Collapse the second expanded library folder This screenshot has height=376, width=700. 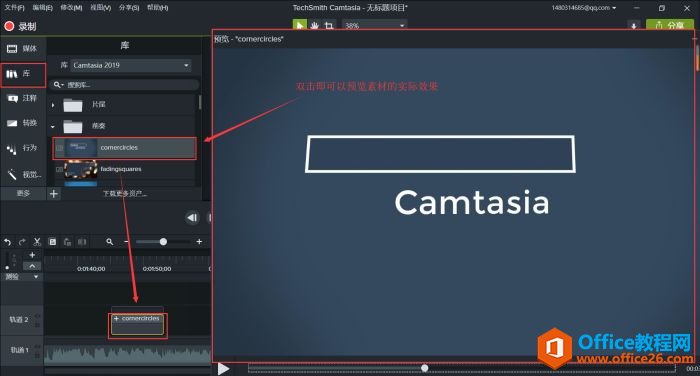click(x=53, y=127)
